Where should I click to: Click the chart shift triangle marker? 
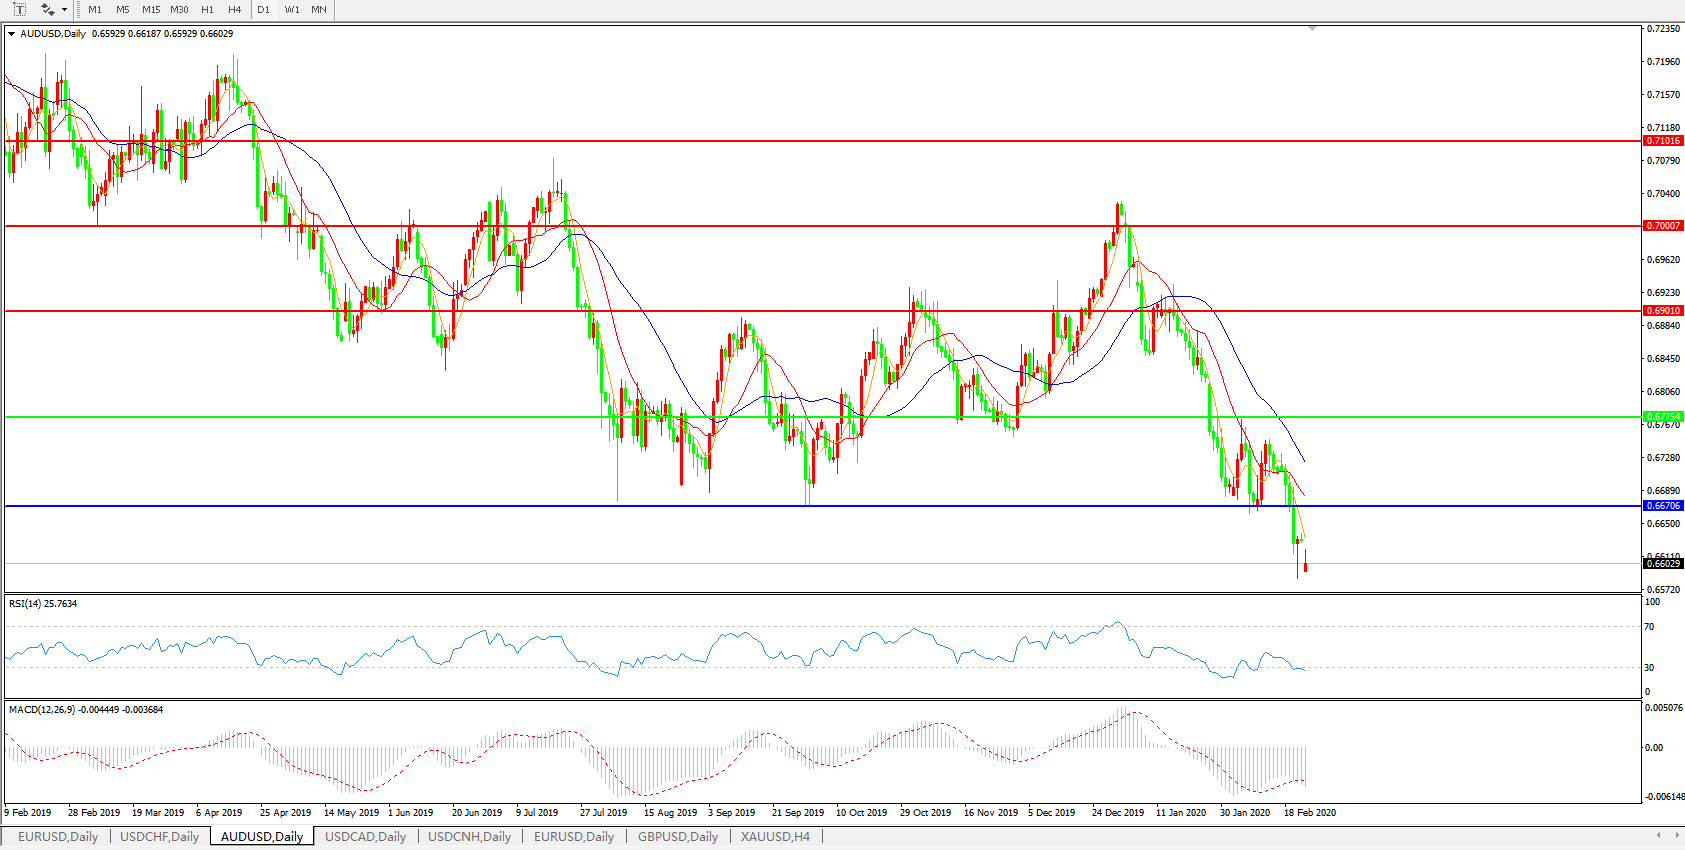click(x=1312, y=29)
